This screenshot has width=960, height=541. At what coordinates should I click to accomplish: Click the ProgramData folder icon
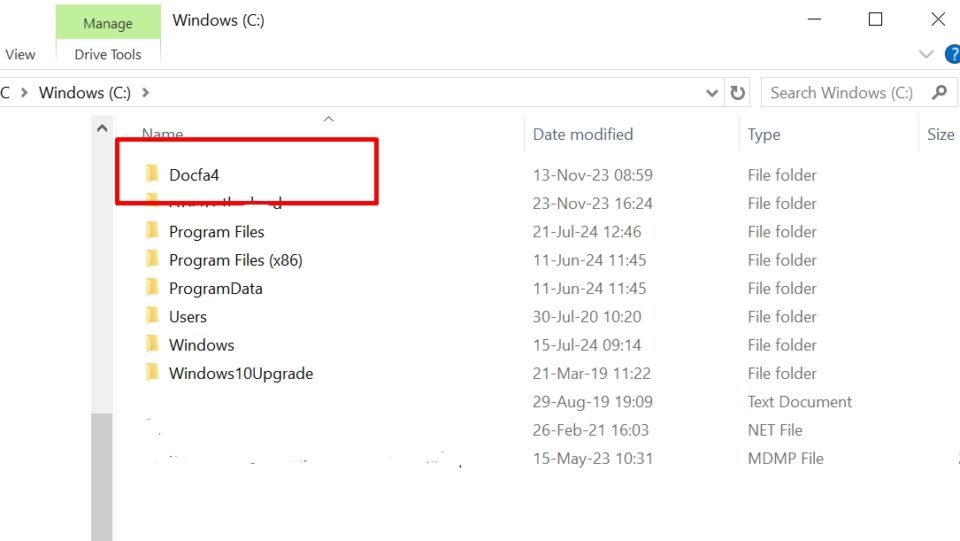click(152, 288)
